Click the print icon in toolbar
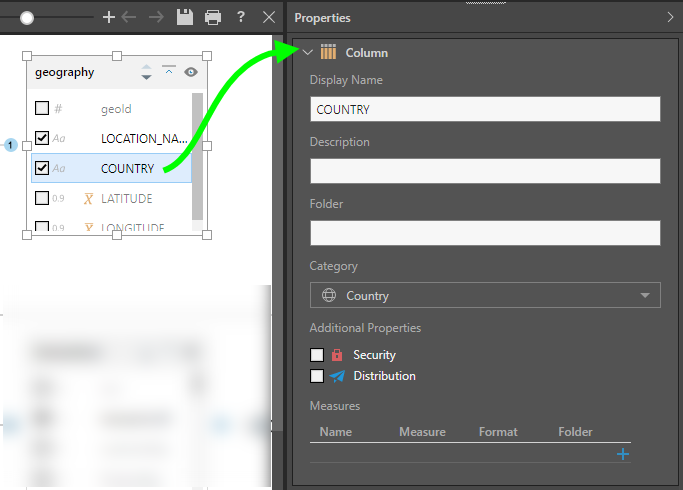The height and width of the screenshot is (490, 683). [x=212, y=17]
